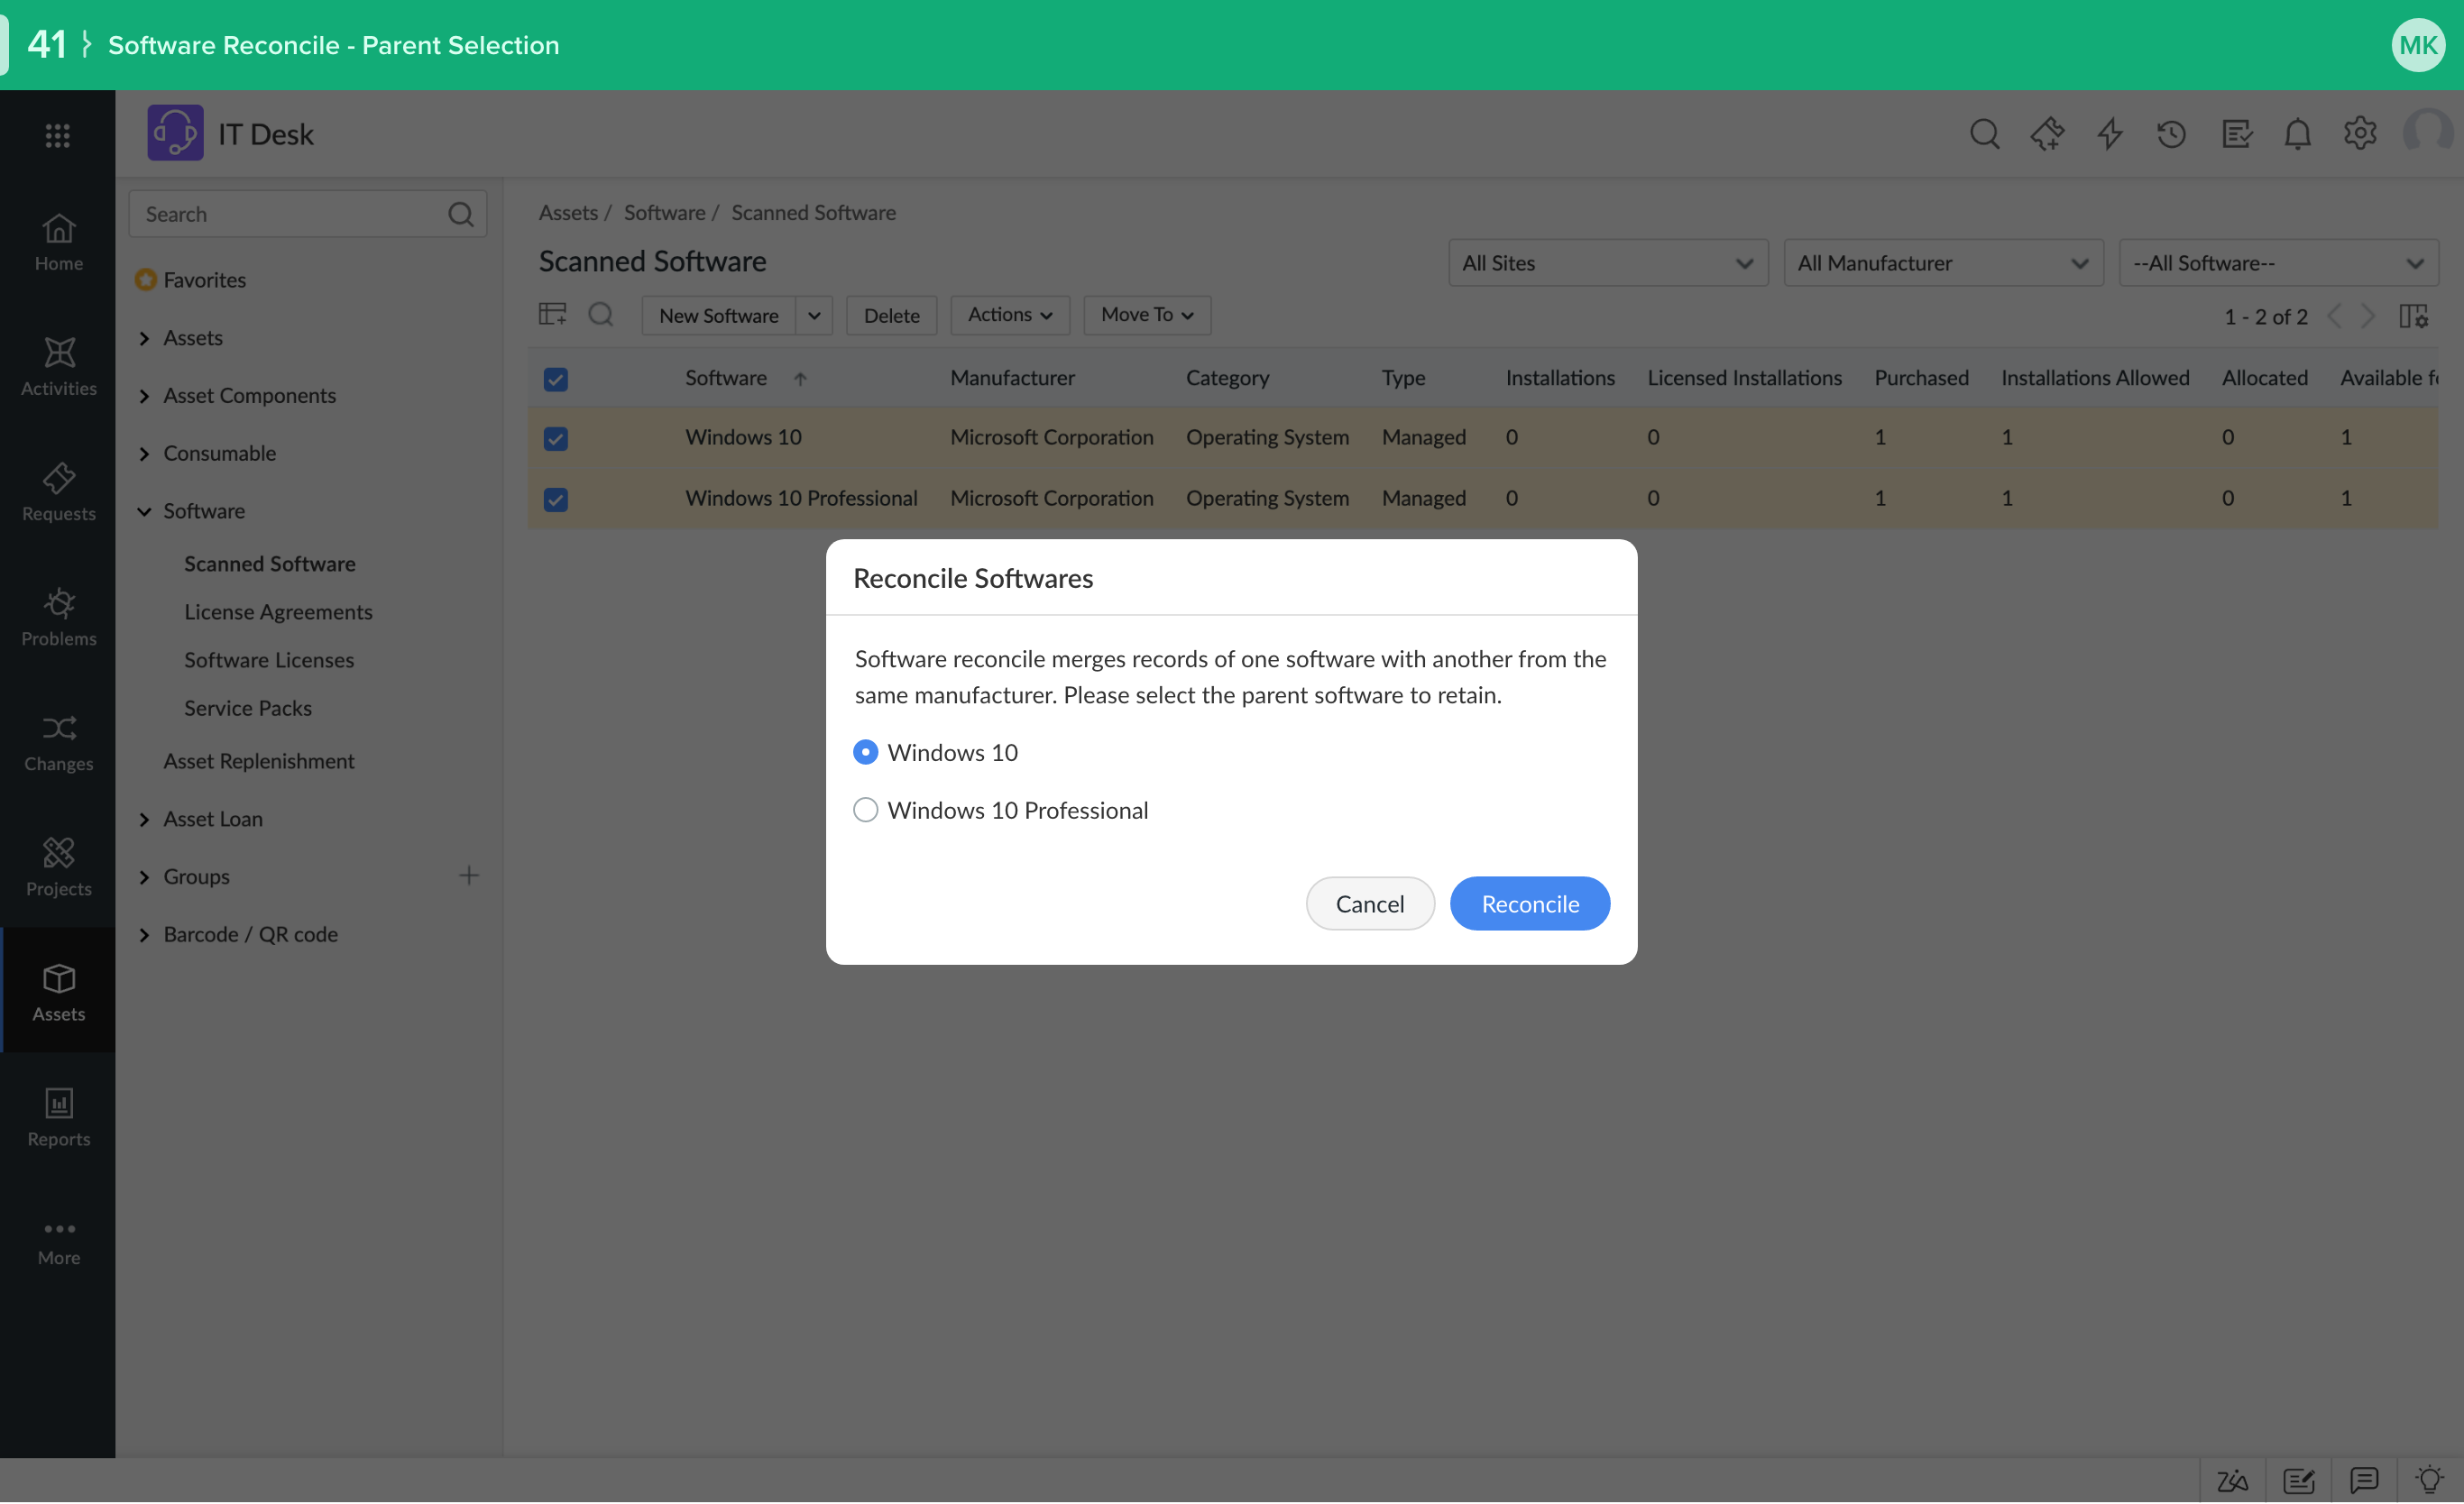Open the All Sites dropdown
Screen dimensions: 2464x1504
pos(1608,263)
